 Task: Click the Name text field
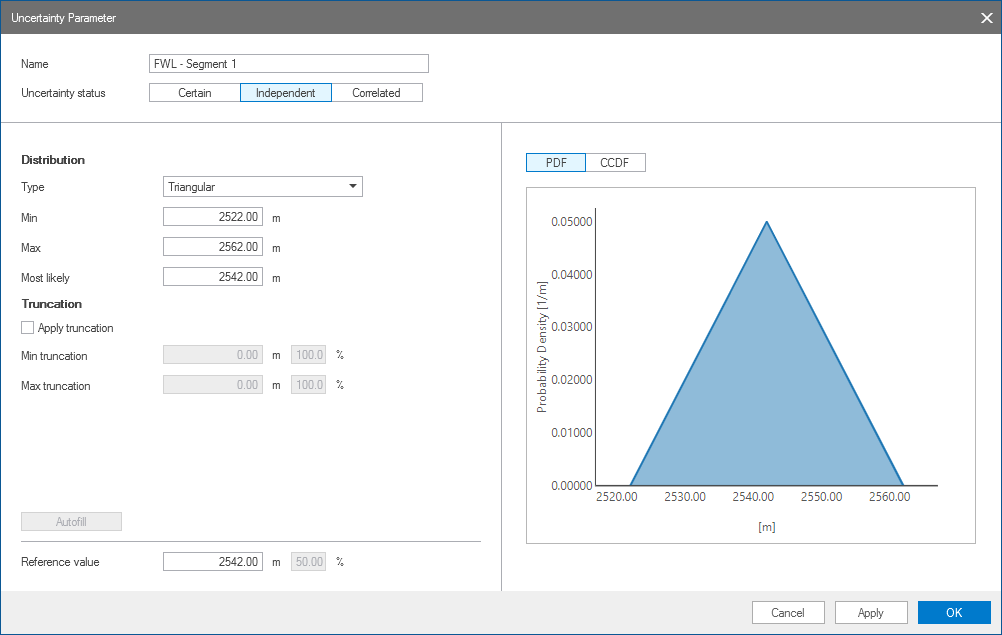pos(288,64)
